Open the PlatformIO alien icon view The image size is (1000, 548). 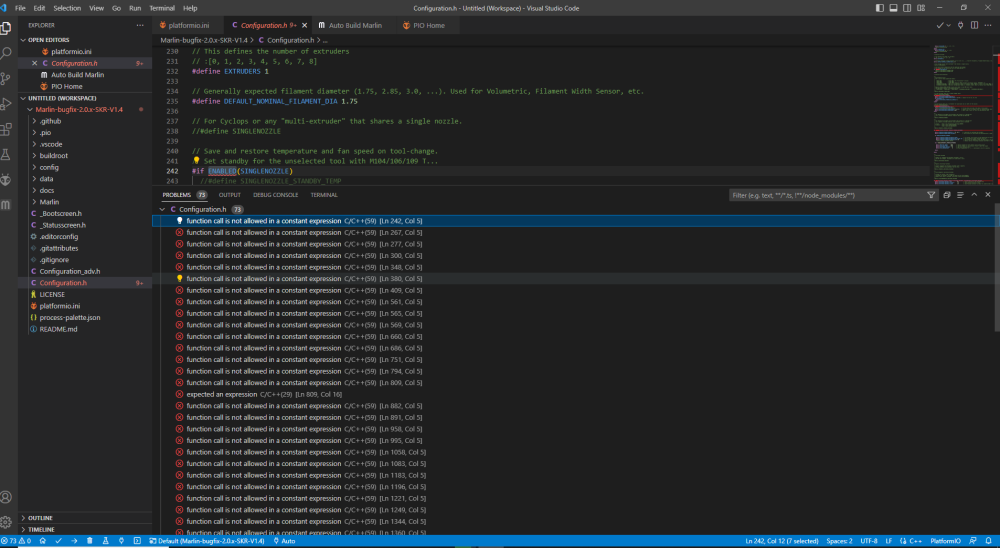click(7, 179)
